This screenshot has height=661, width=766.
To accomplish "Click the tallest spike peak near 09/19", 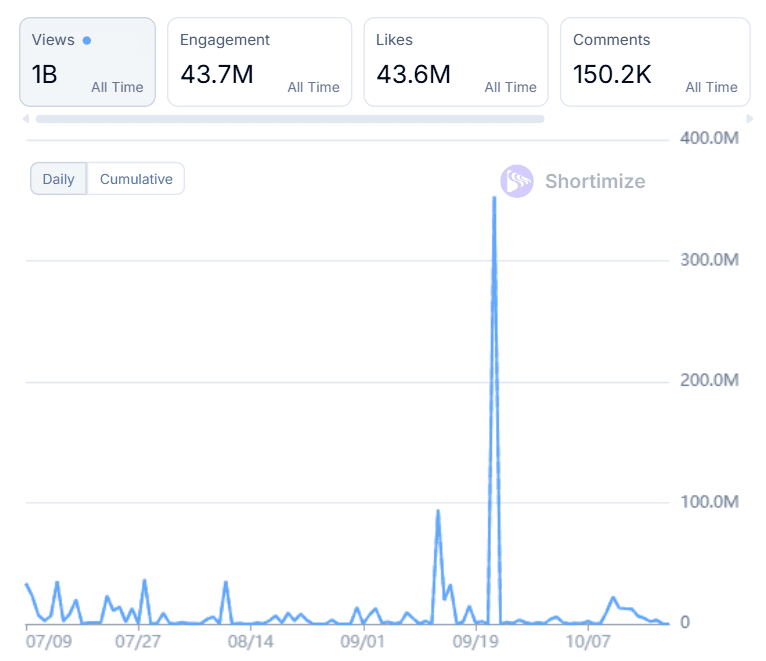I will pos(494,198).
